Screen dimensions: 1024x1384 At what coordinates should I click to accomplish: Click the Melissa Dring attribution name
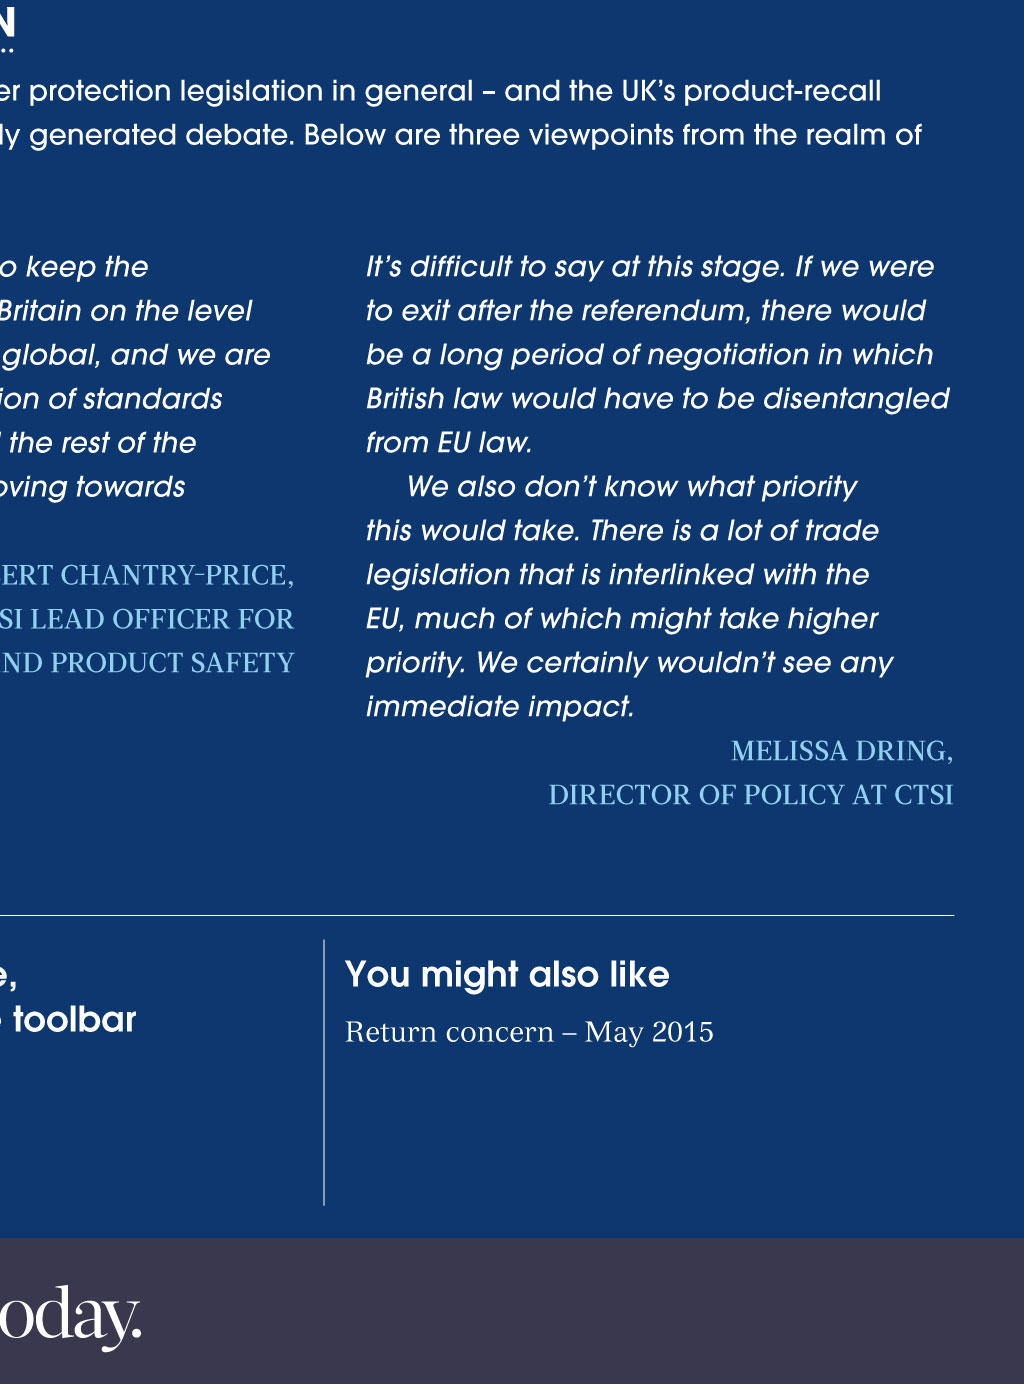842,751
